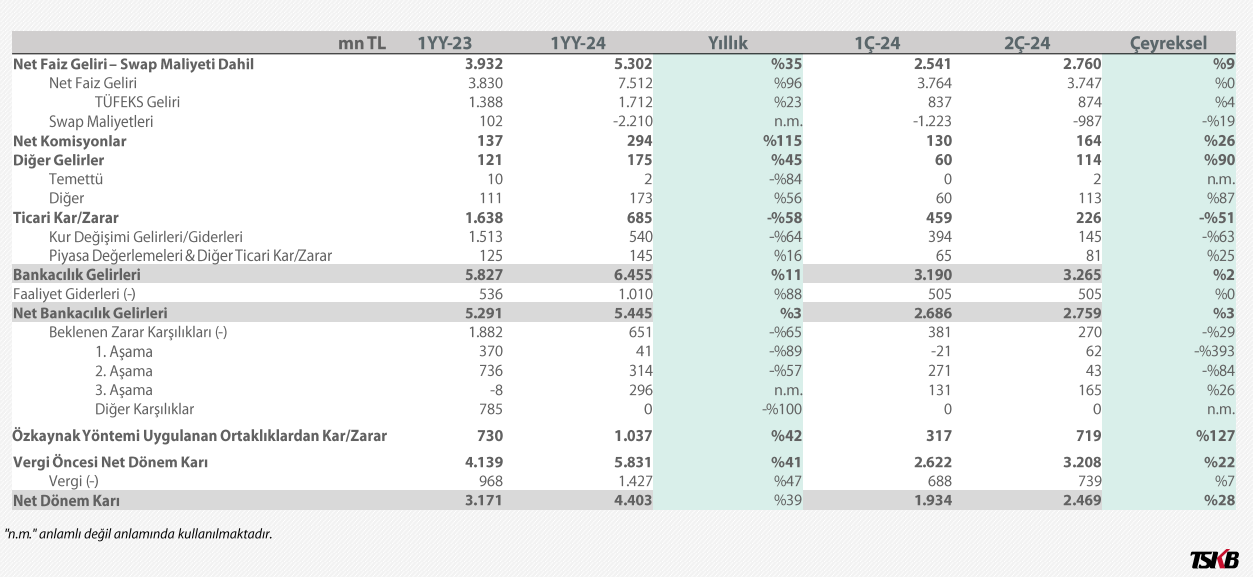The height and width of the screenshot is (577, 1253).
Task: Select the Bankacılık Gelirleri row label
Action: pos(76,274)
